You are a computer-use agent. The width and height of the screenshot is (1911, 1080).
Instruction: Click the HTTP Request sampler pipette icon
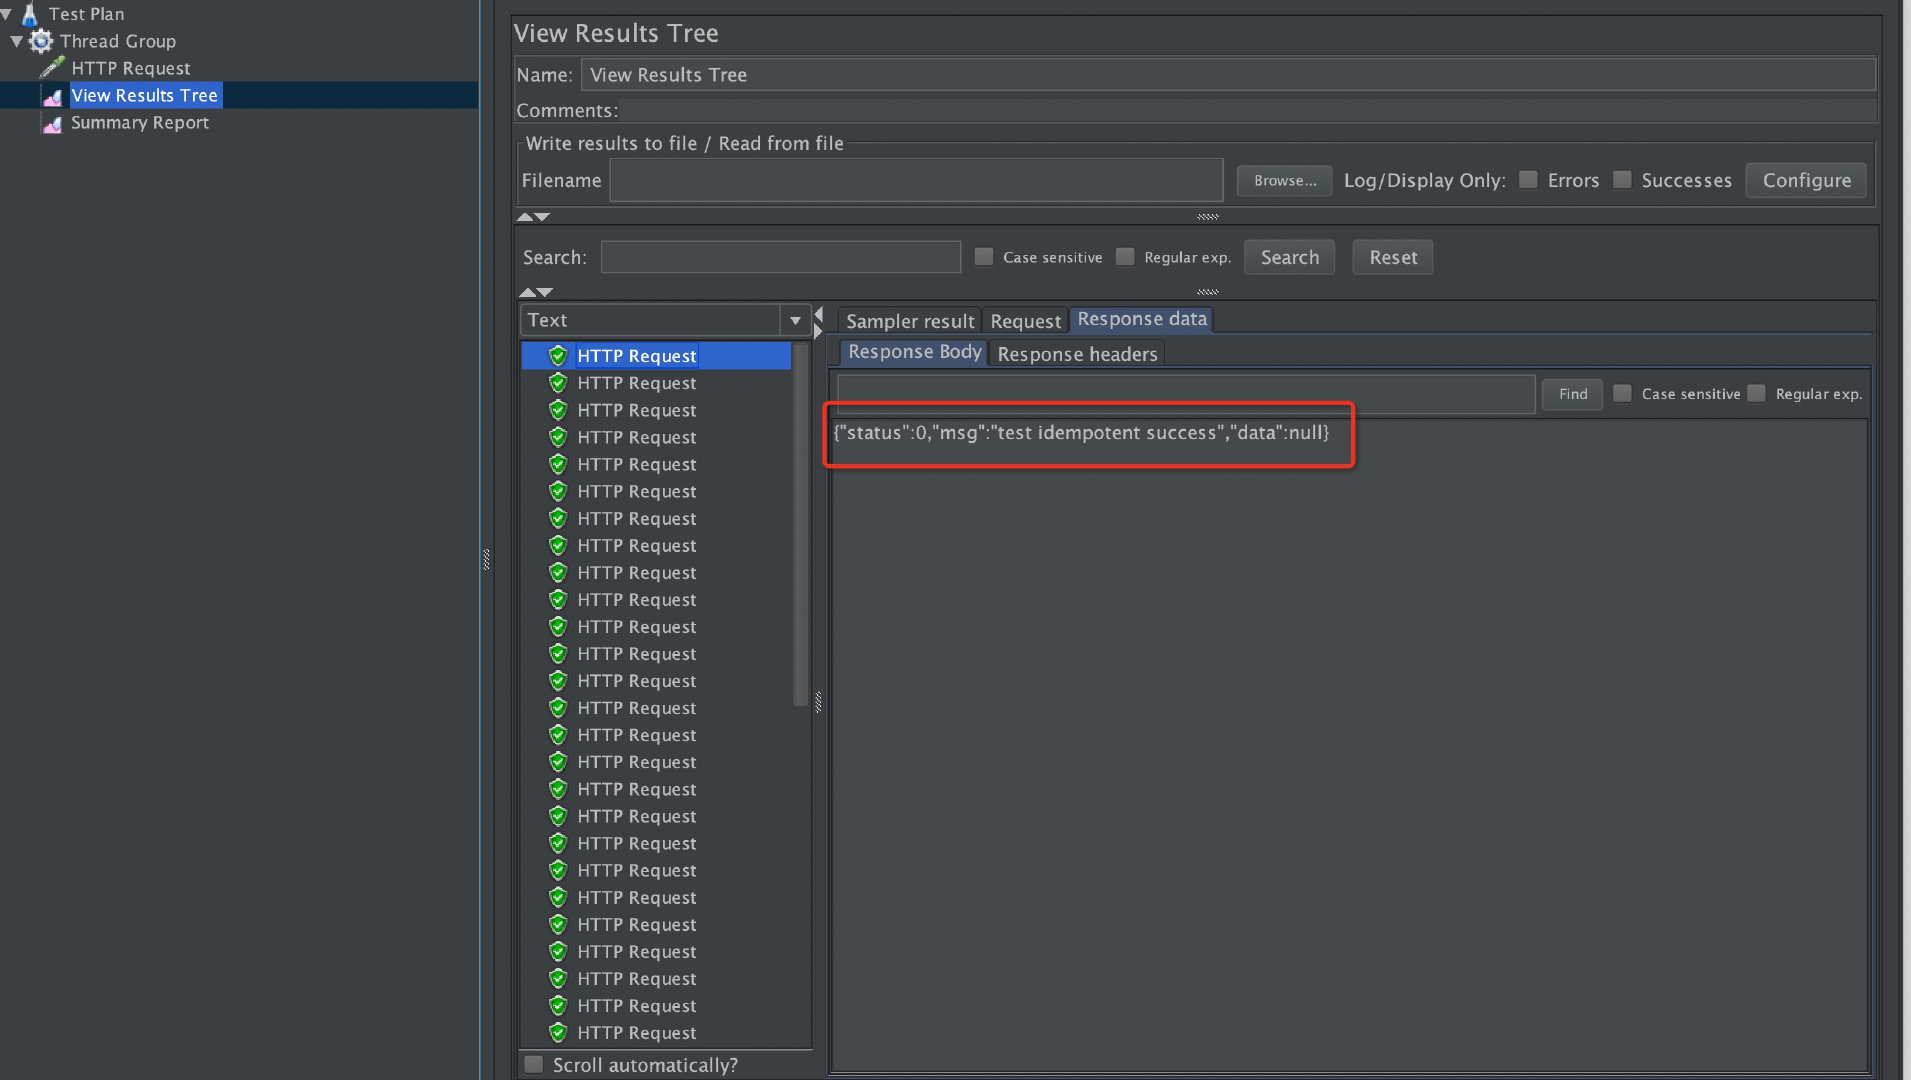click(x=52, y=68)
